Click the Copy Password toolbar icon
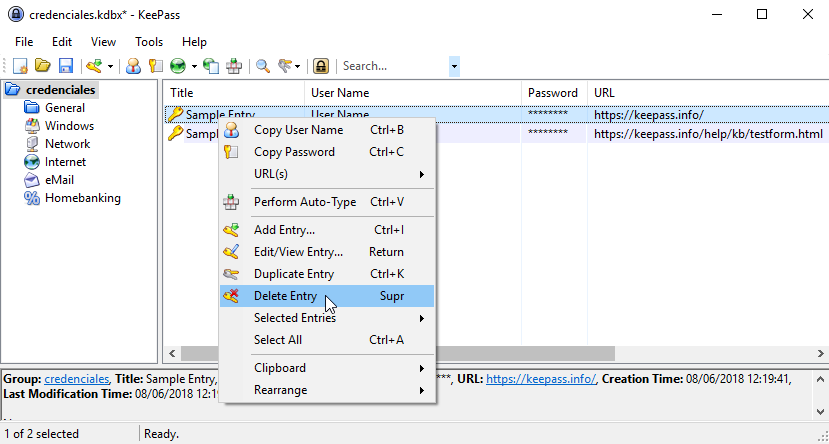Screen dimensions: 829x444 155,66
